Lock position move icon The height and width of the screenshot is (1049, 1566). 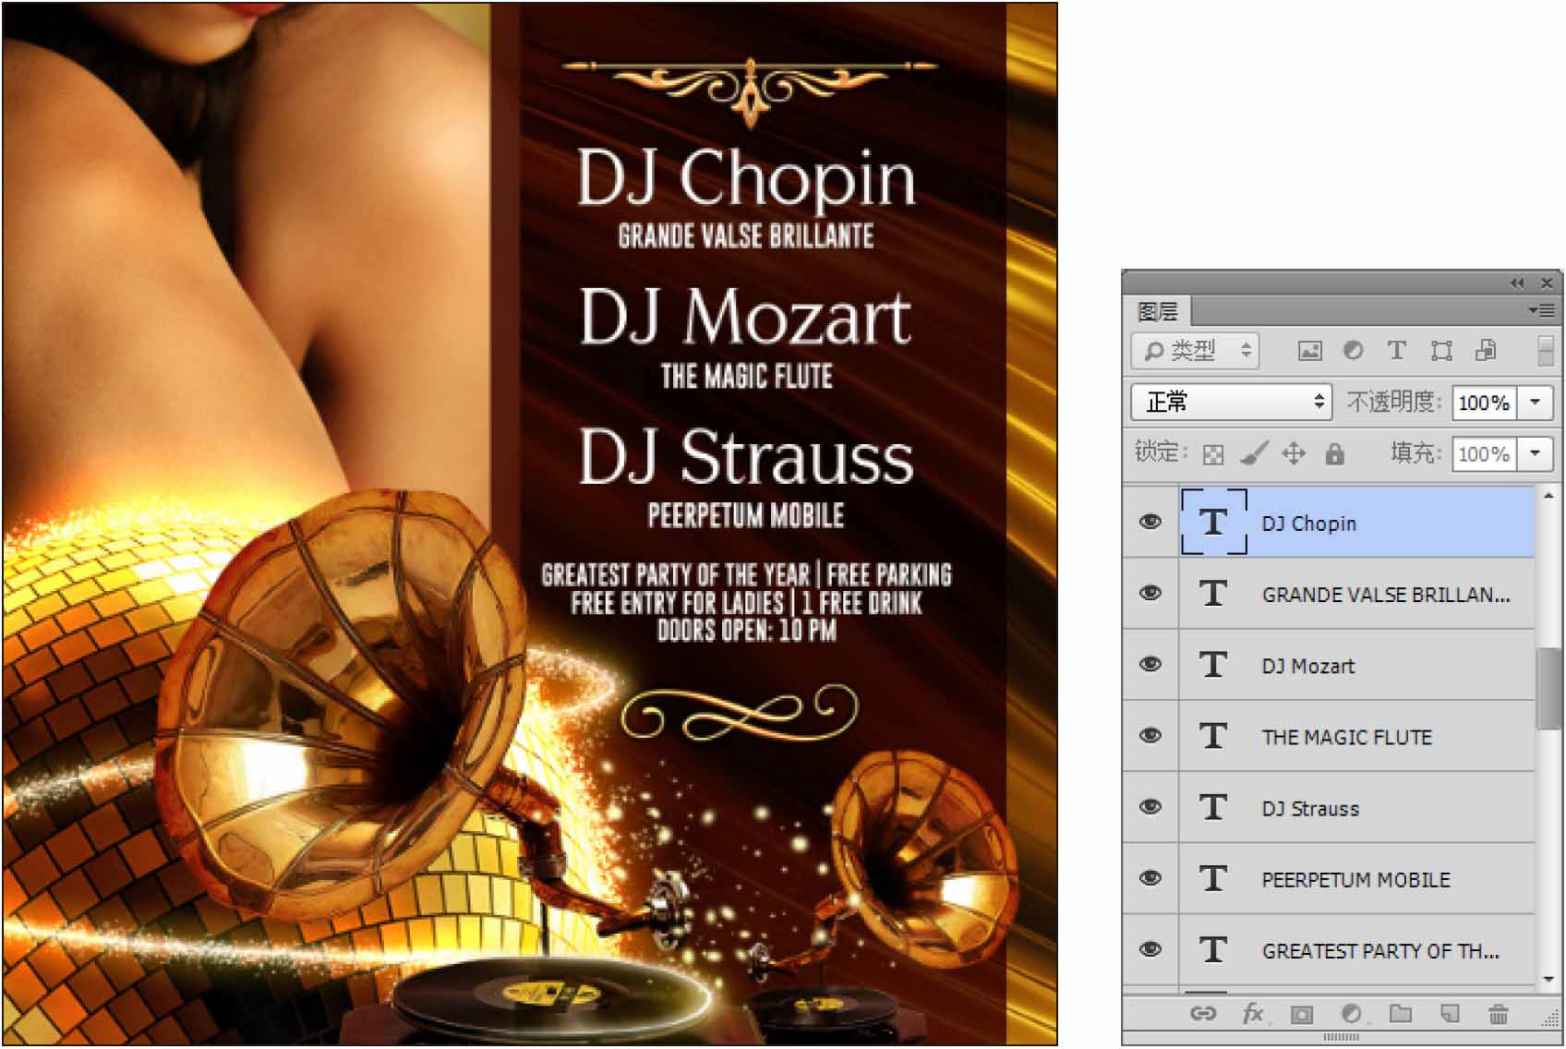point(1294,454)
